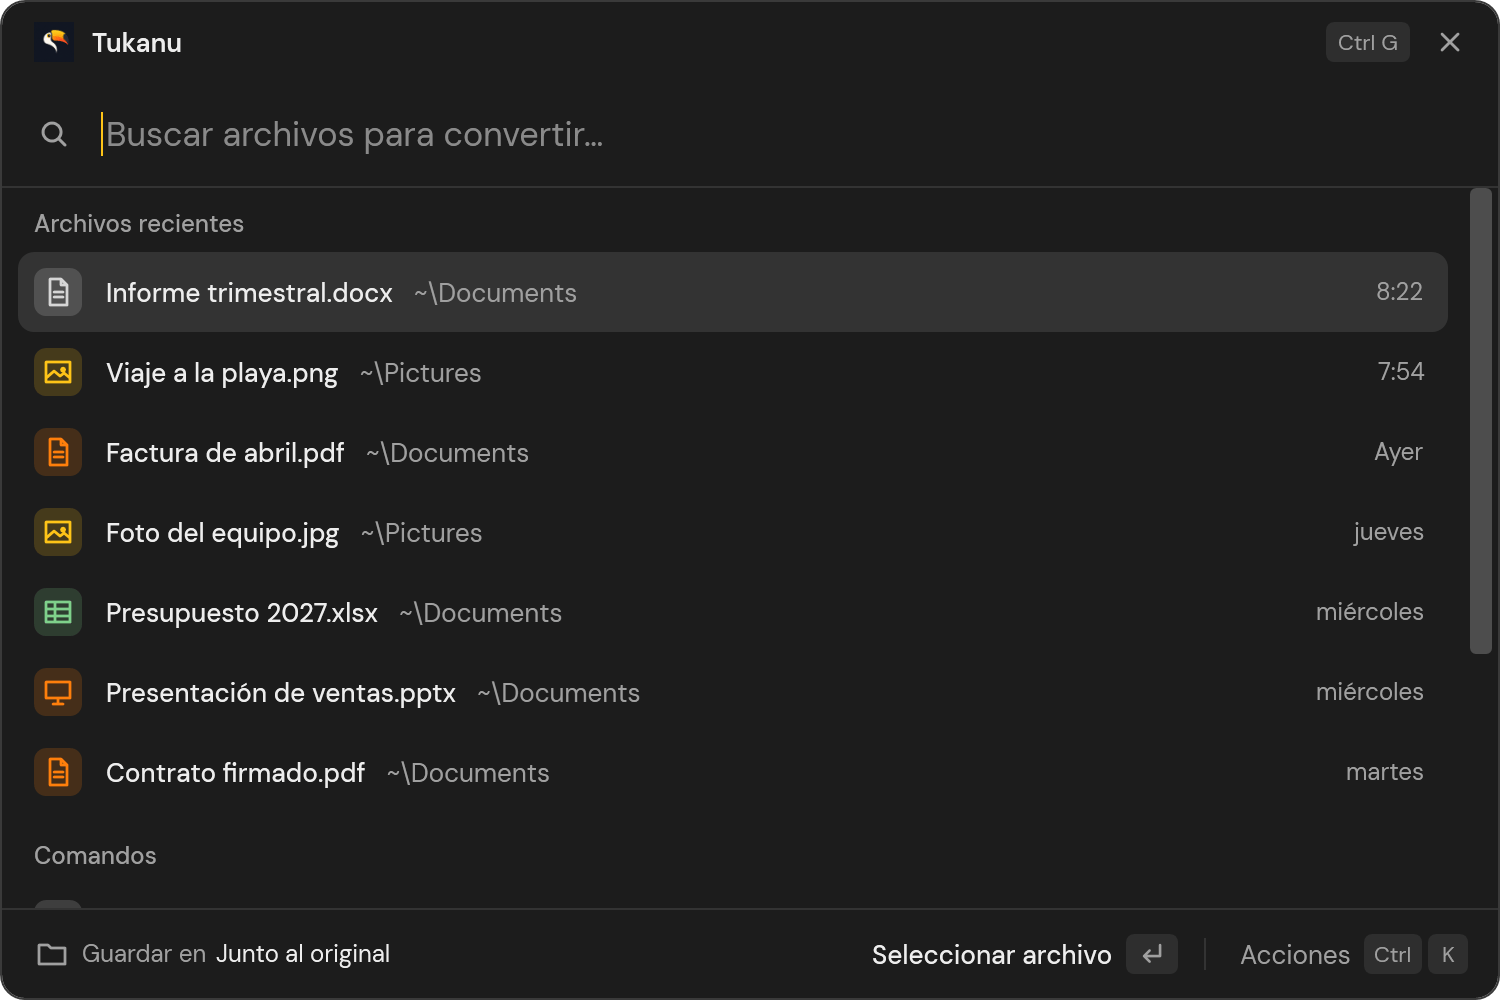Viewport: 1500px width, 1000px height.
Task: Click the ~\Documents path of Contrato firmado.pdf
Action: click(x=468, y=772)
